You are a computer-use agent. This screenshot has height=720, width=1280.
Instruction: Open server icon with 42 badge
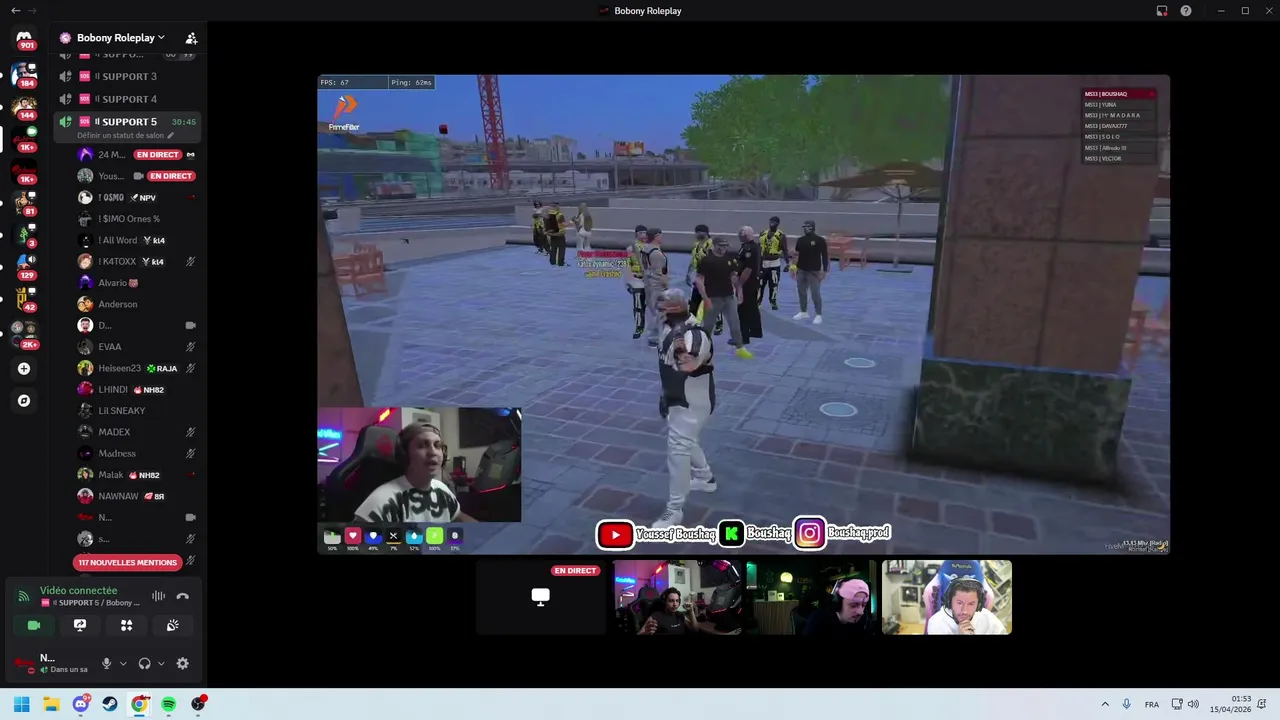pyautogui.click(x=24, y=297)
